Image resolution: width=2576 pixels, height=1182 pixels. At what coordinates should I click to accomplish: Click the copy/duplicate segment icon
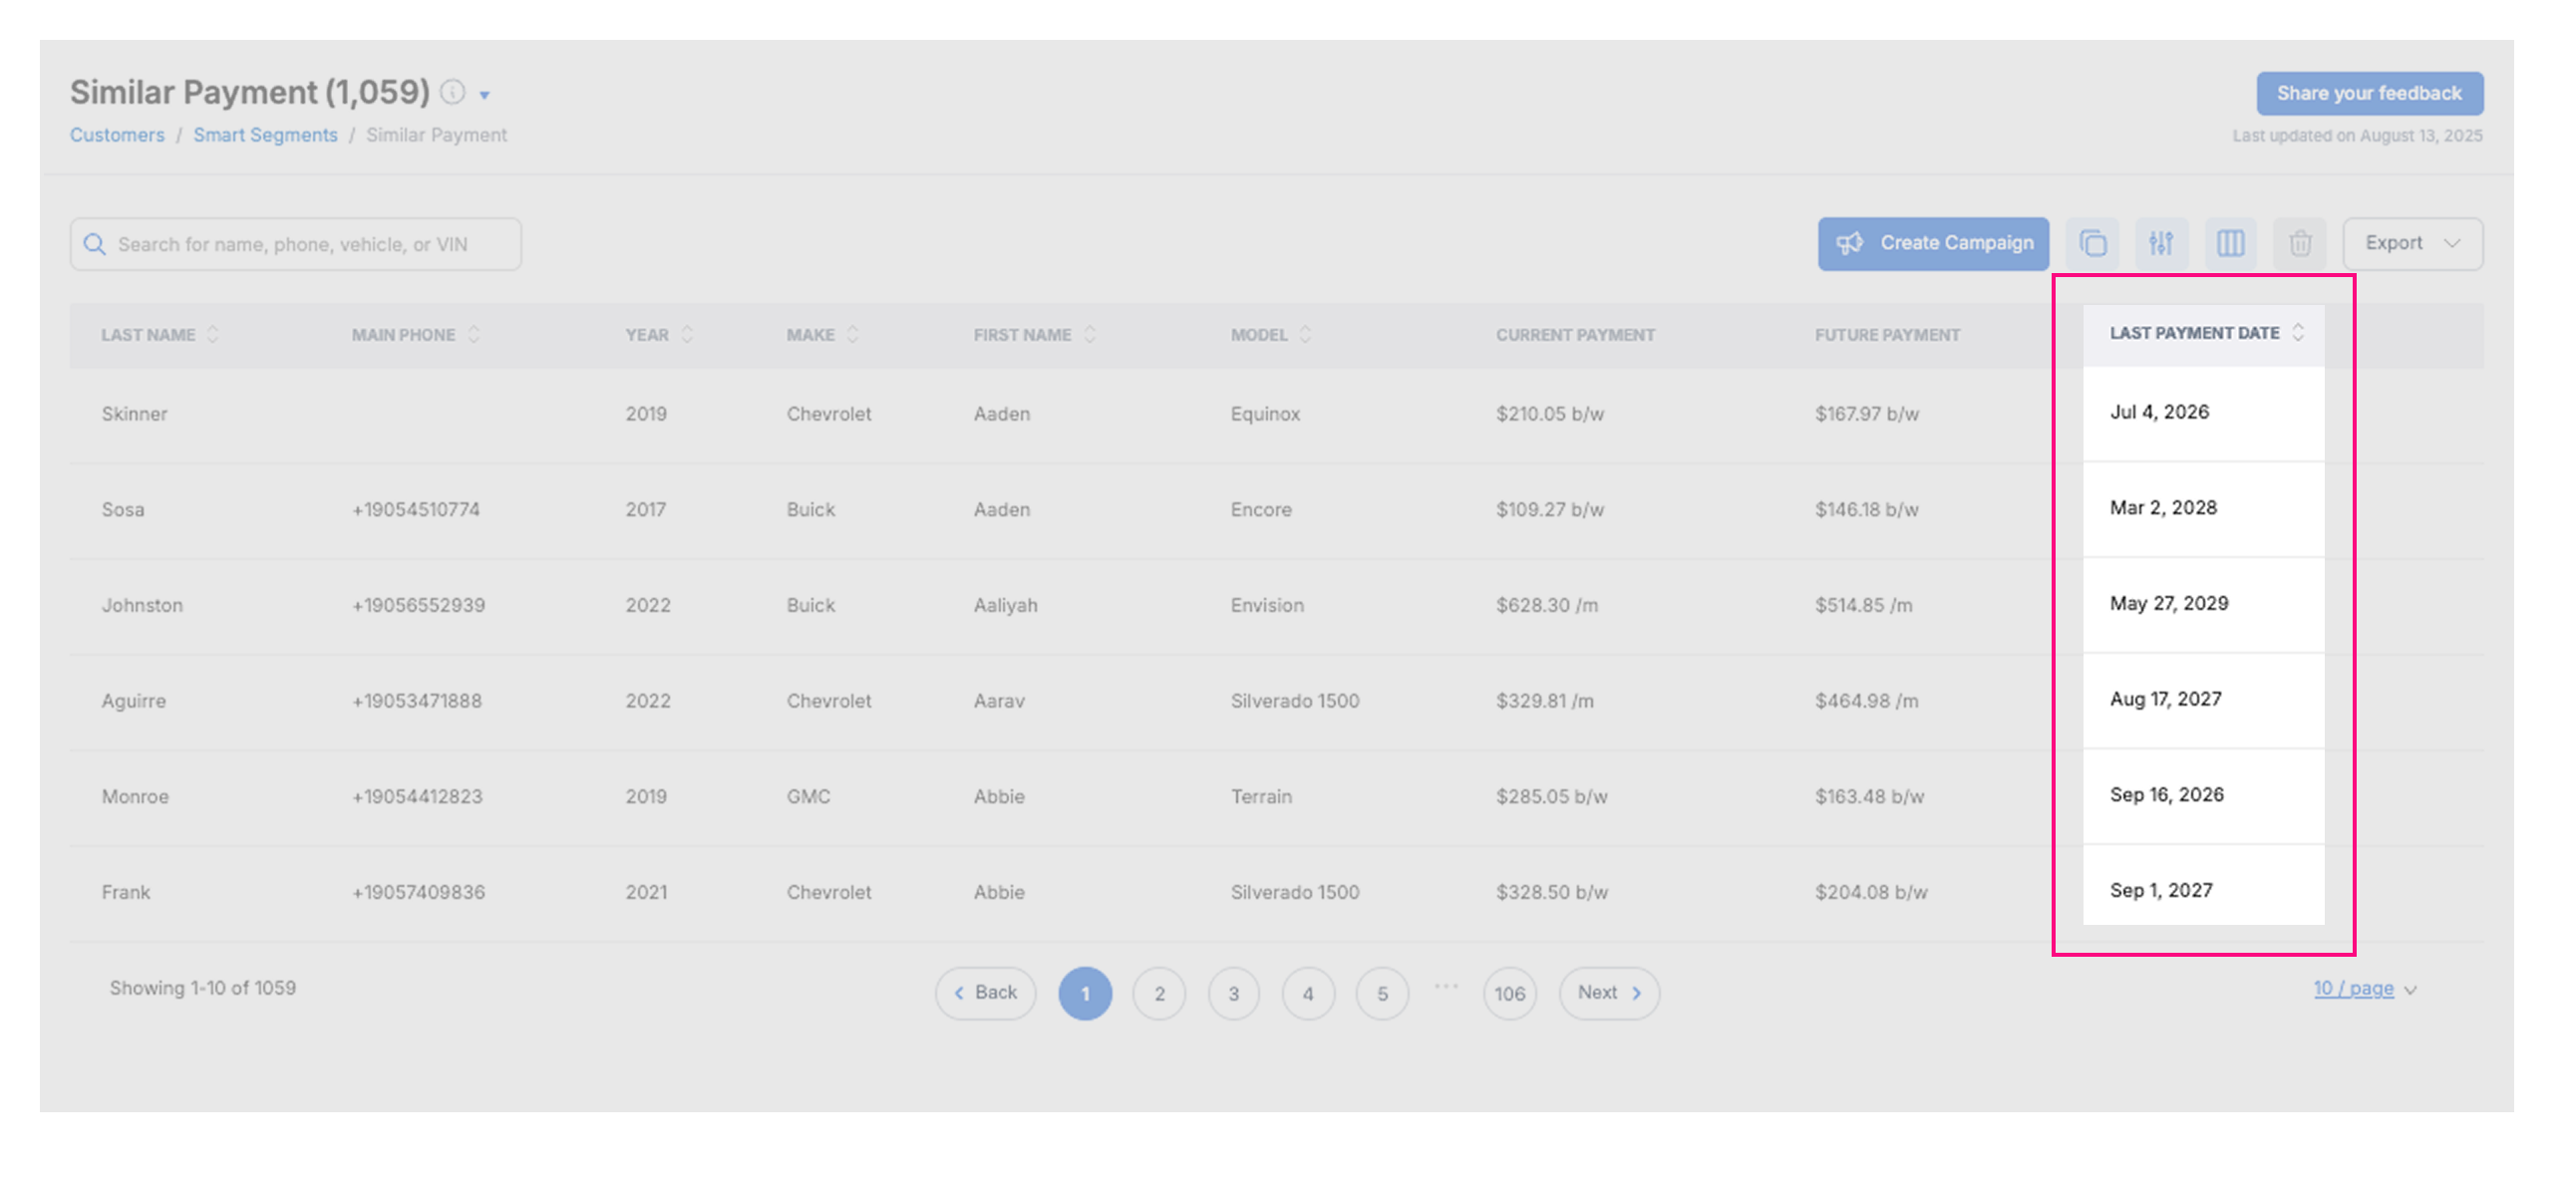(2092, 243)
